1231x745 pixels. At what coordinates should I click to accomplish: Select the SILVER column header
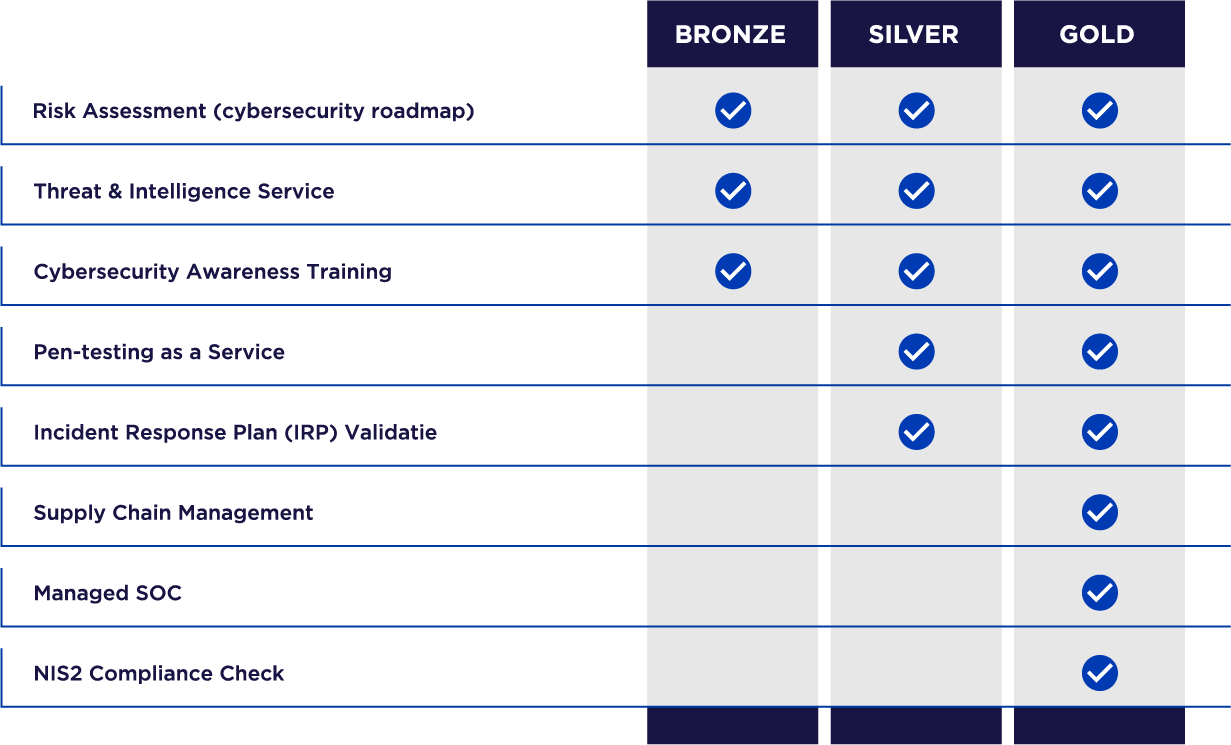[916, 34]
